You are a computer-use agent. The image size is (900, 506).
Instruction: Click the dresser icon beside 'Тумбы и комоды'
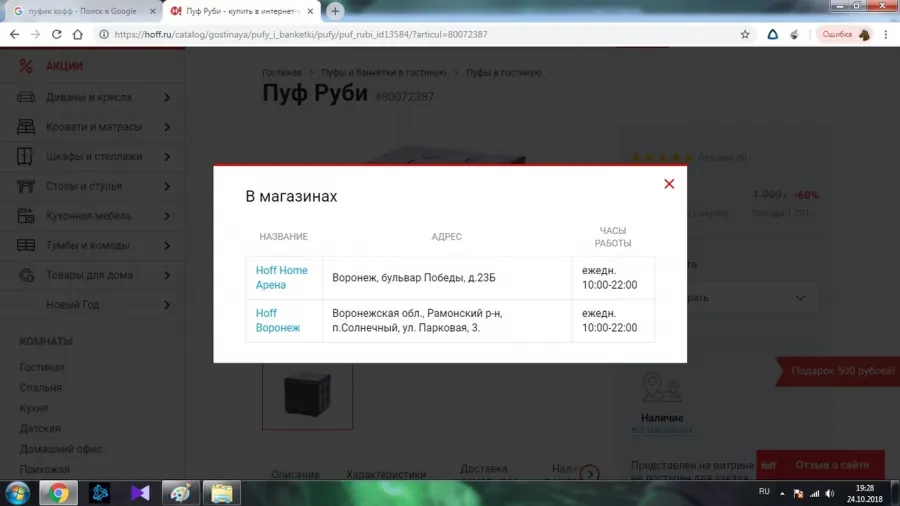click(26, 246)
